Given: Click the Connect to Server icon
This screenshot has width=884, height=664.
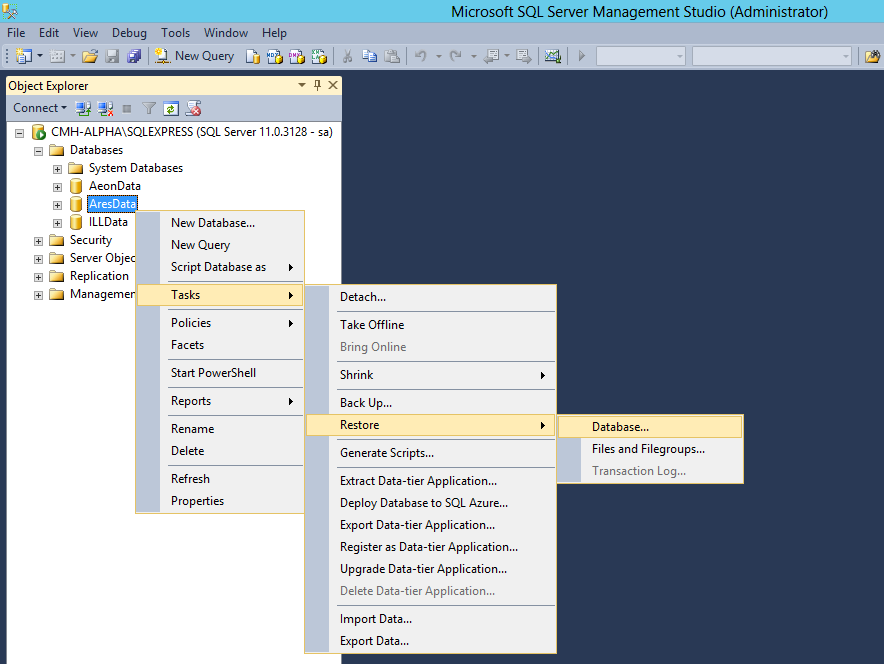Looking at the screenshot, I should click(x=82, y=107).
